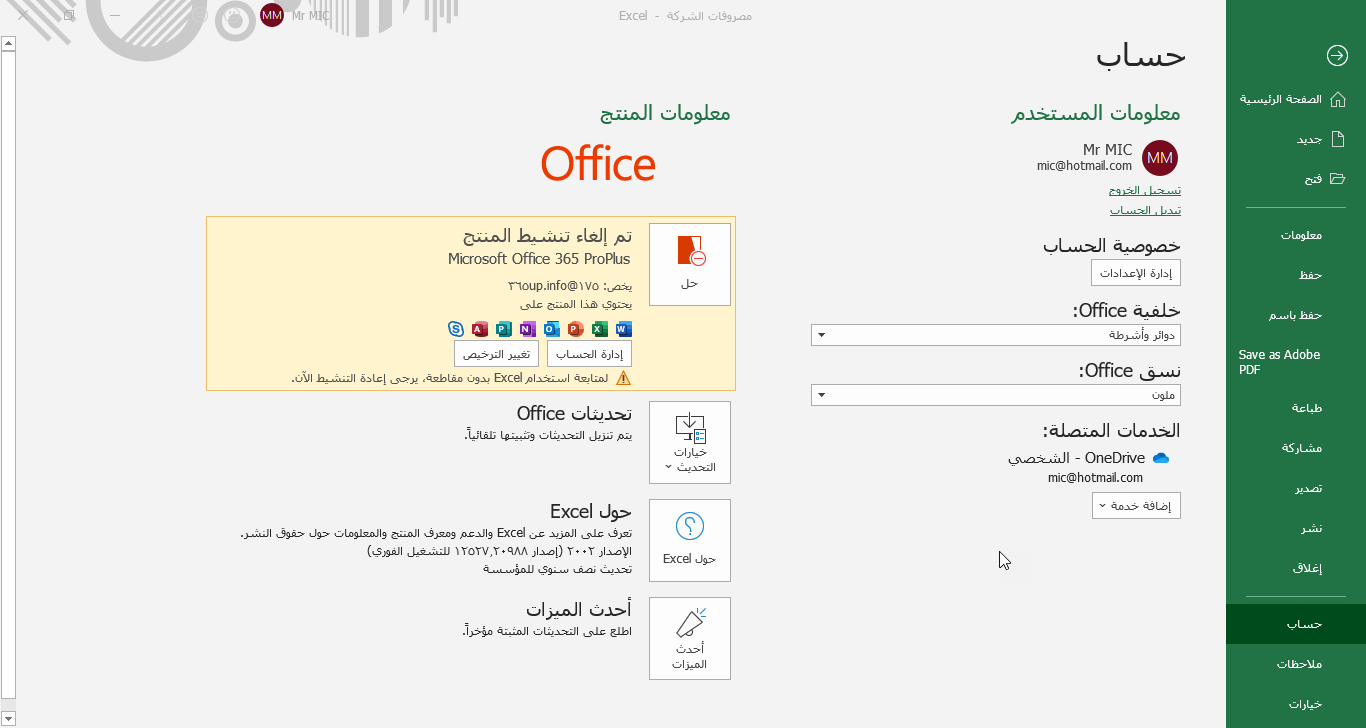
Task: Open the خلفية Office background dropdown
Action: (x=996, y=335)
